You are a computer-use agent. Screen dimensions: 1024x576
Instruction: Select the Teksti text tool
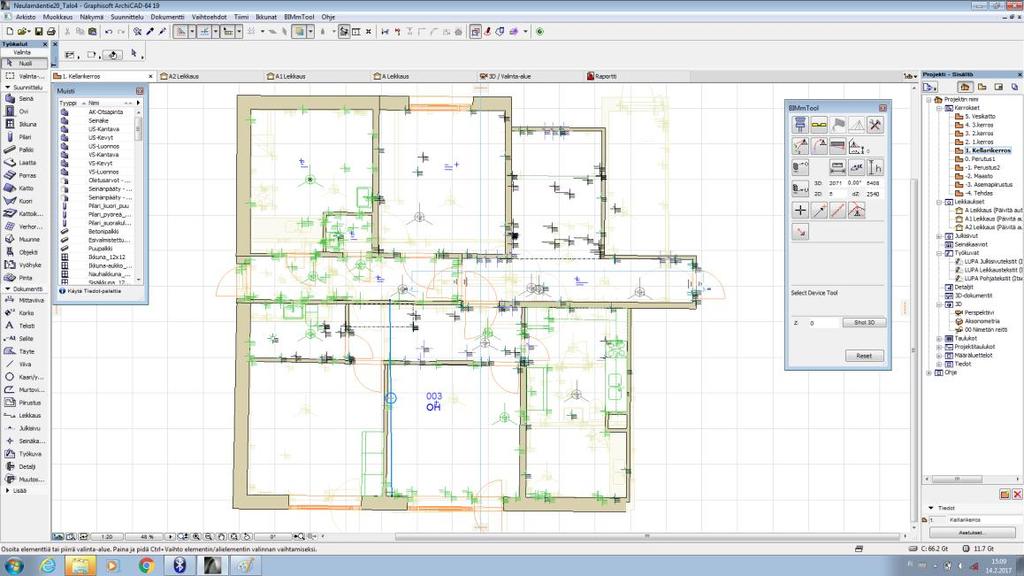pos(24,326)
